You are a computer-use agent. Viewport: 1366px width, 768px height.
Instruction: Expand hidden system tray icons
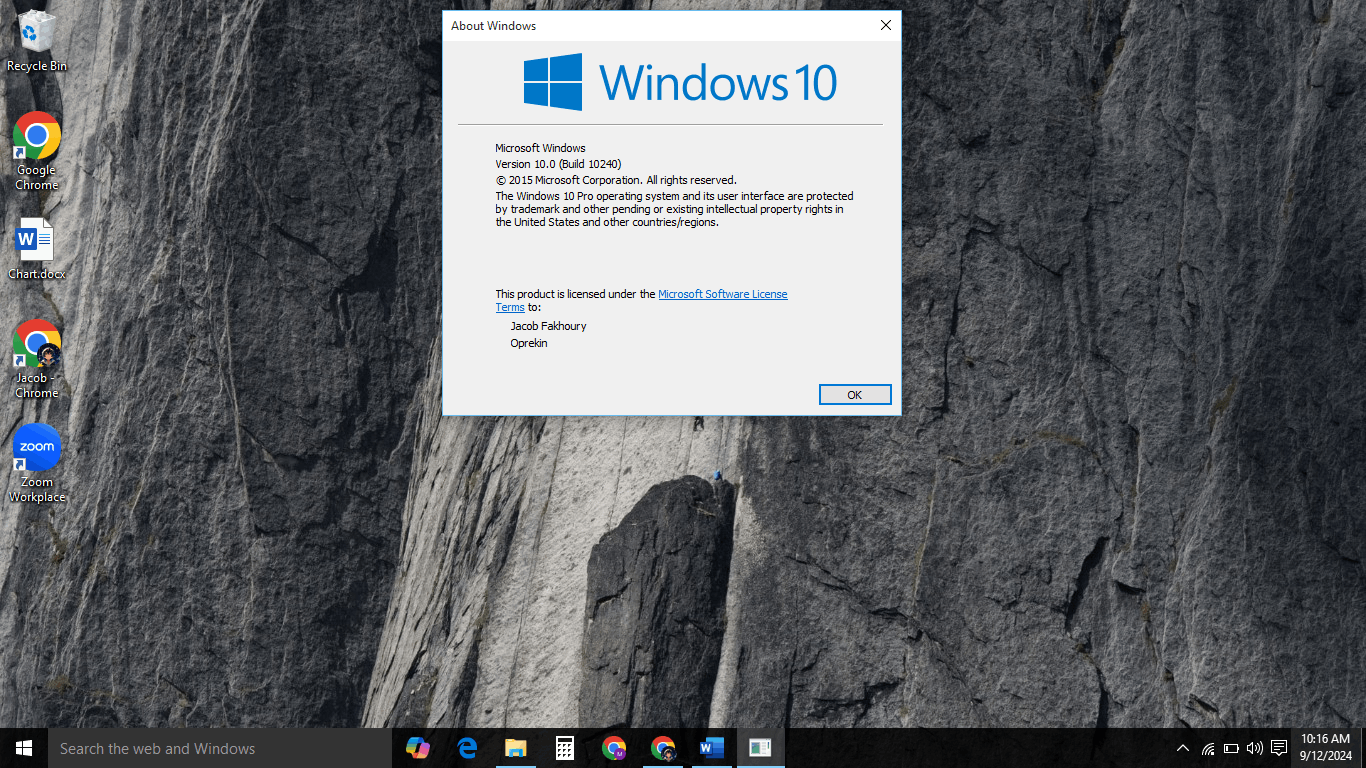click(x=1182, y=747)
